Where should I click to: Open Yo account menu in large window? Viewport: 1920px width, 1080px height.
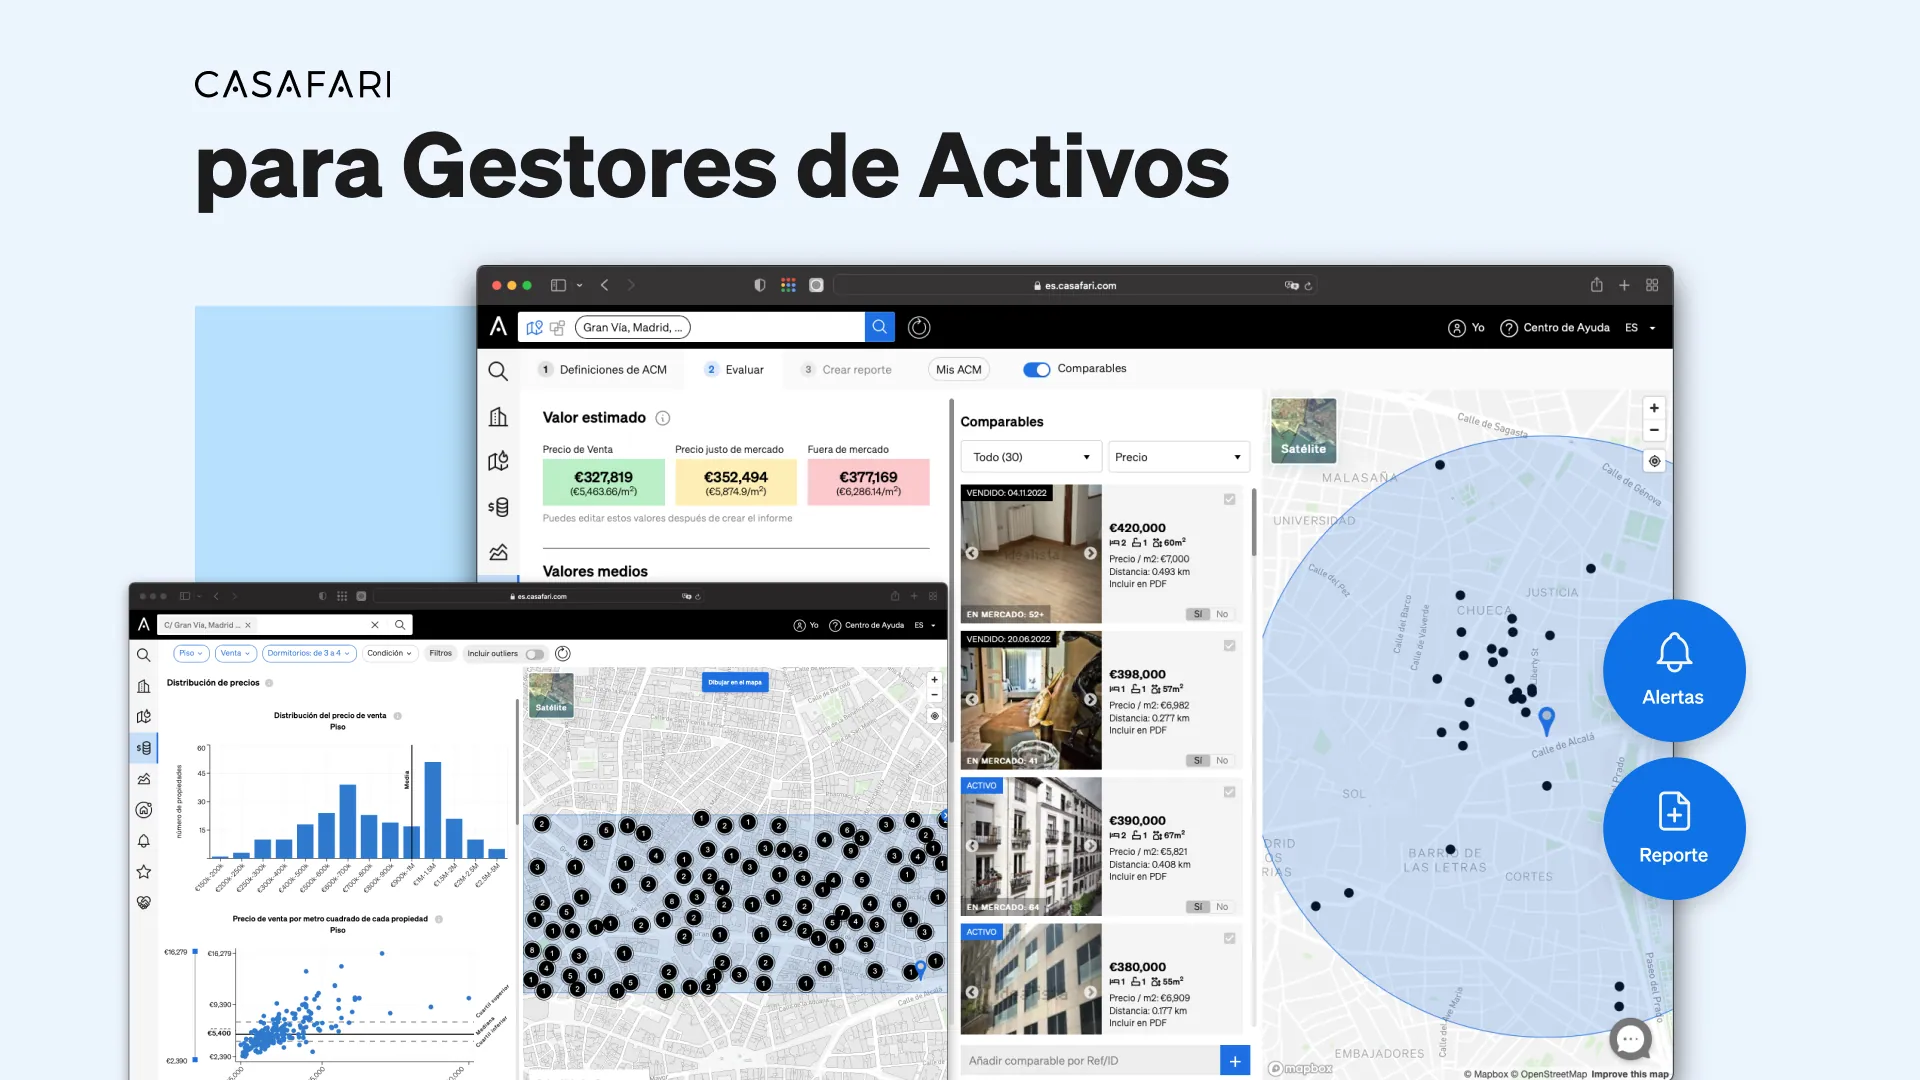1466,328
